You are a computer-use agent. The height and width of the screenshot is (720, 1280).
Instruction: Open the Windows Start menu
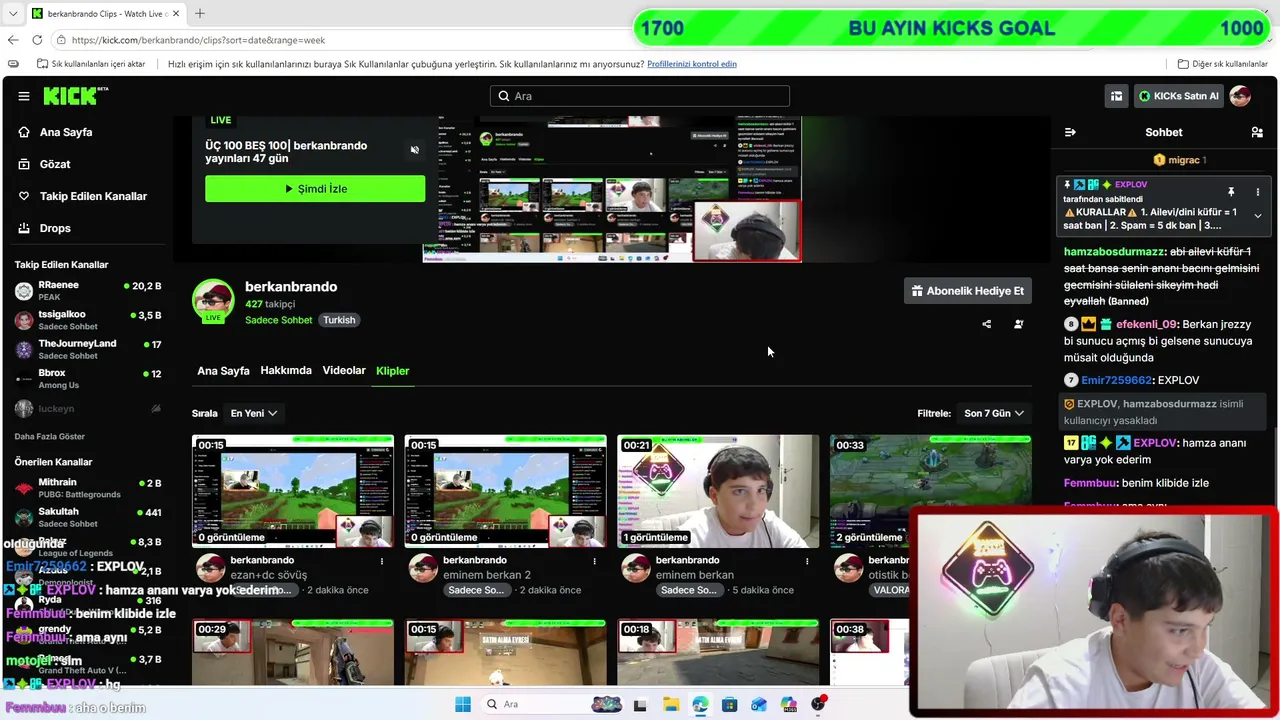pos(463,704)
